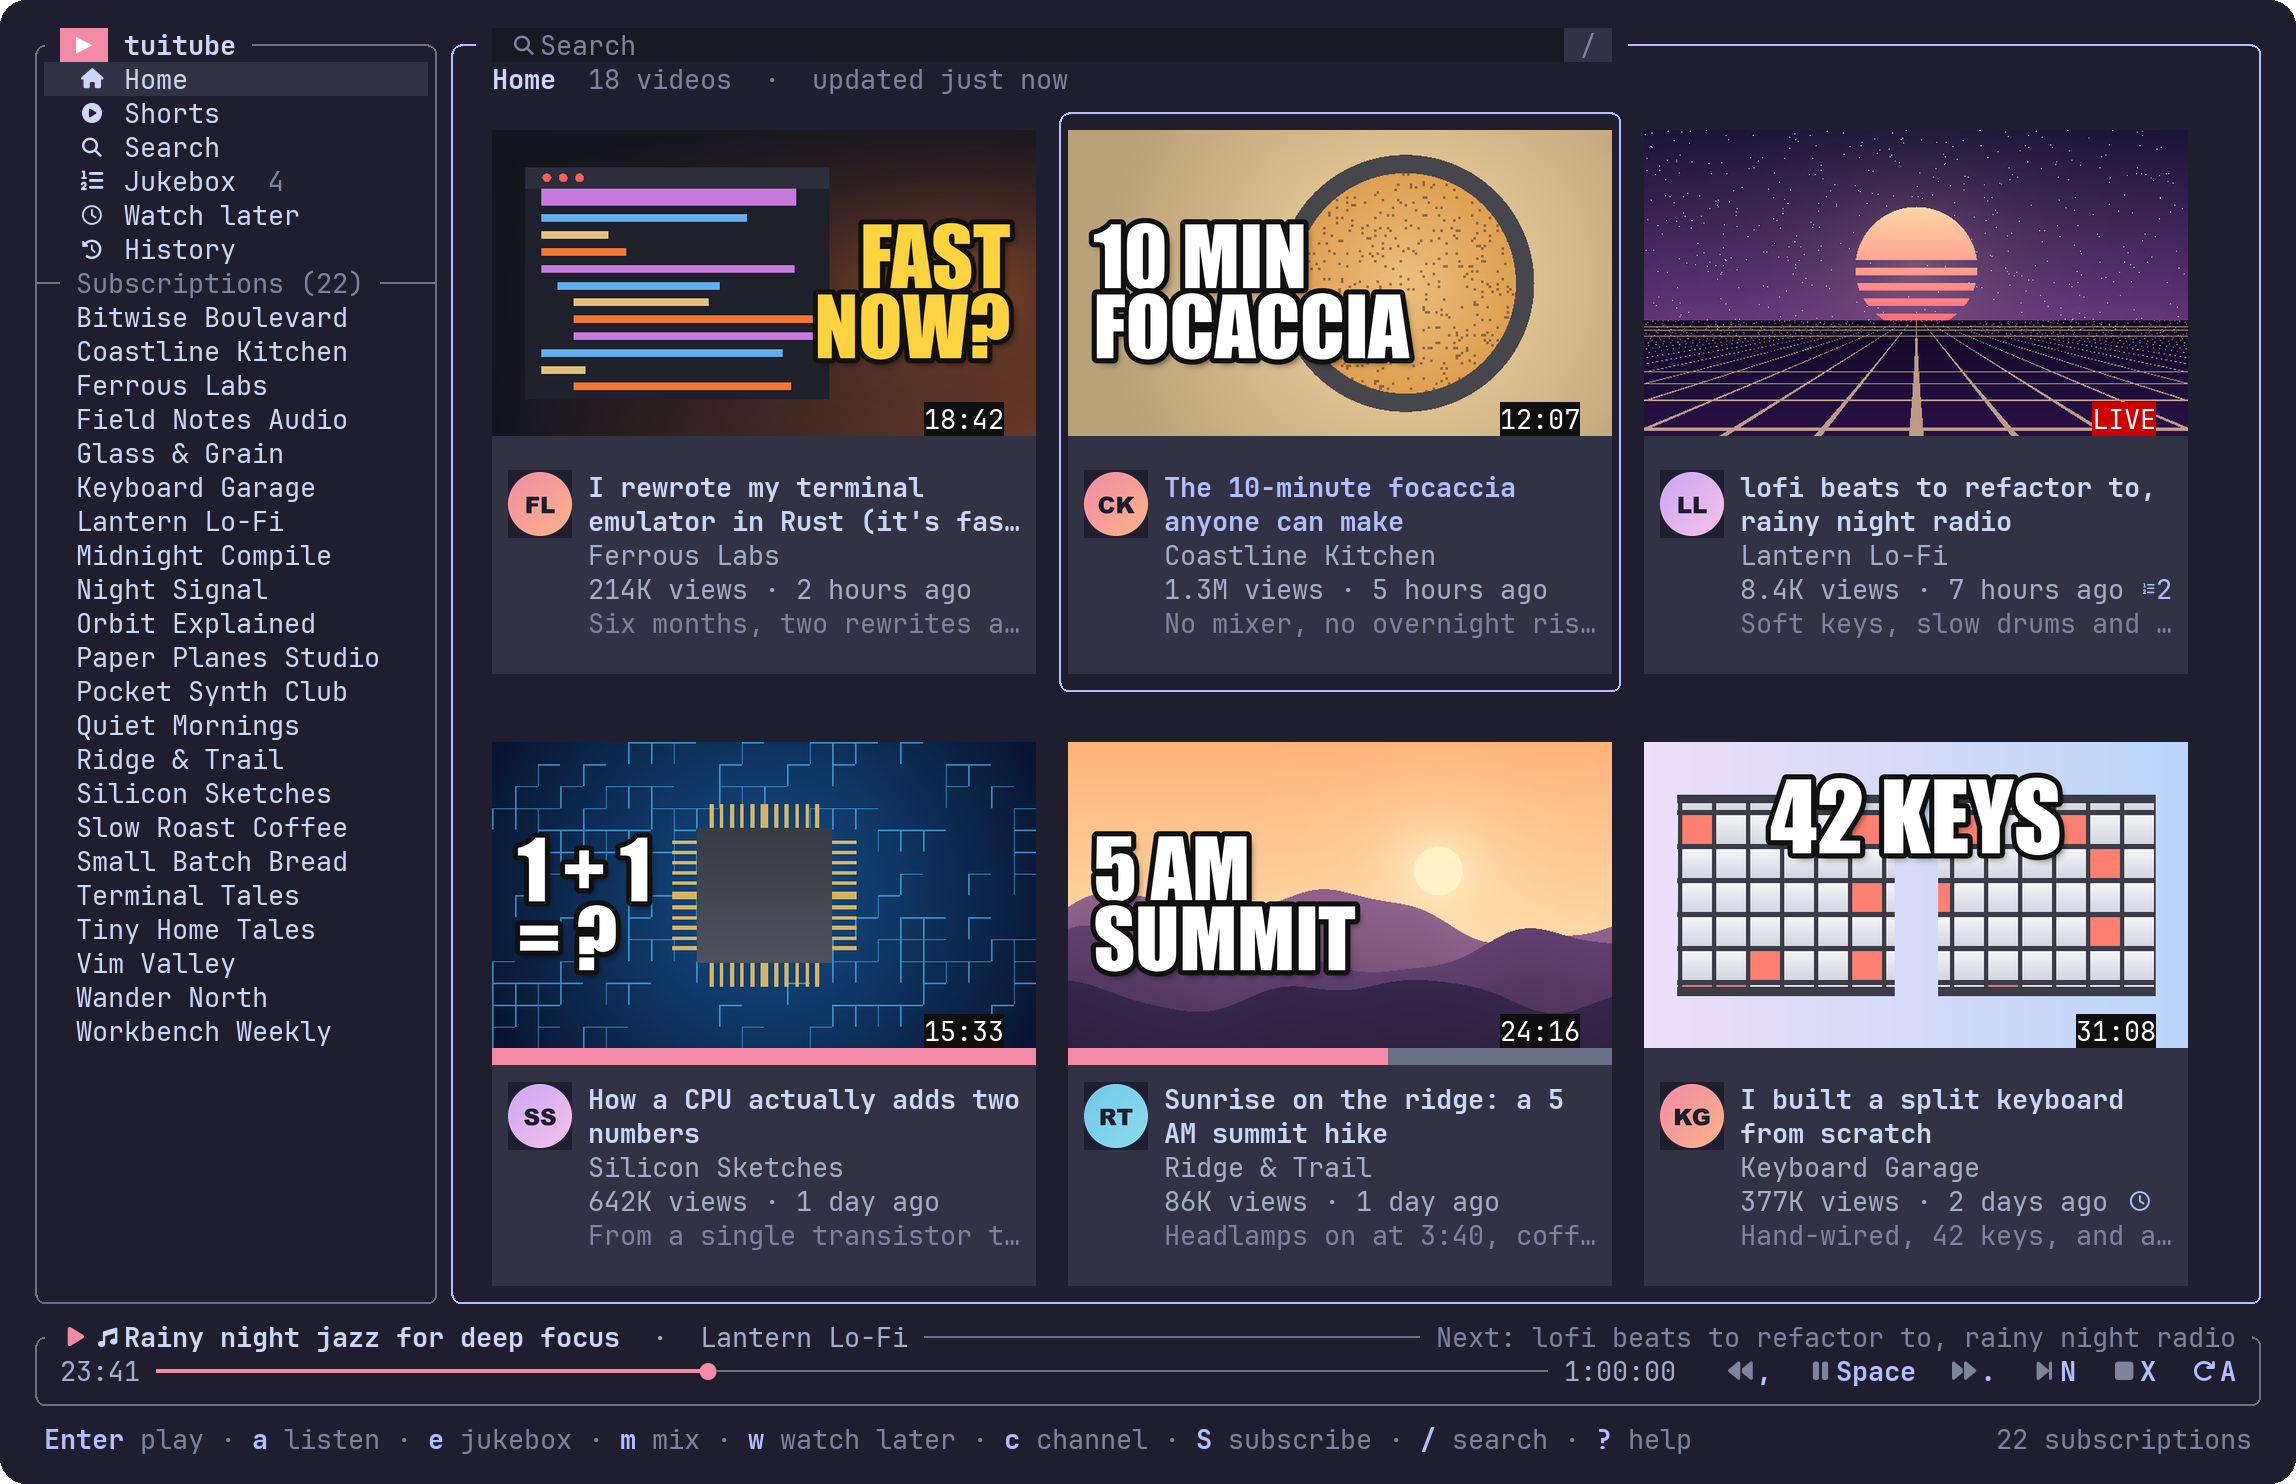Select Silicon Sketches subscription

204,793
